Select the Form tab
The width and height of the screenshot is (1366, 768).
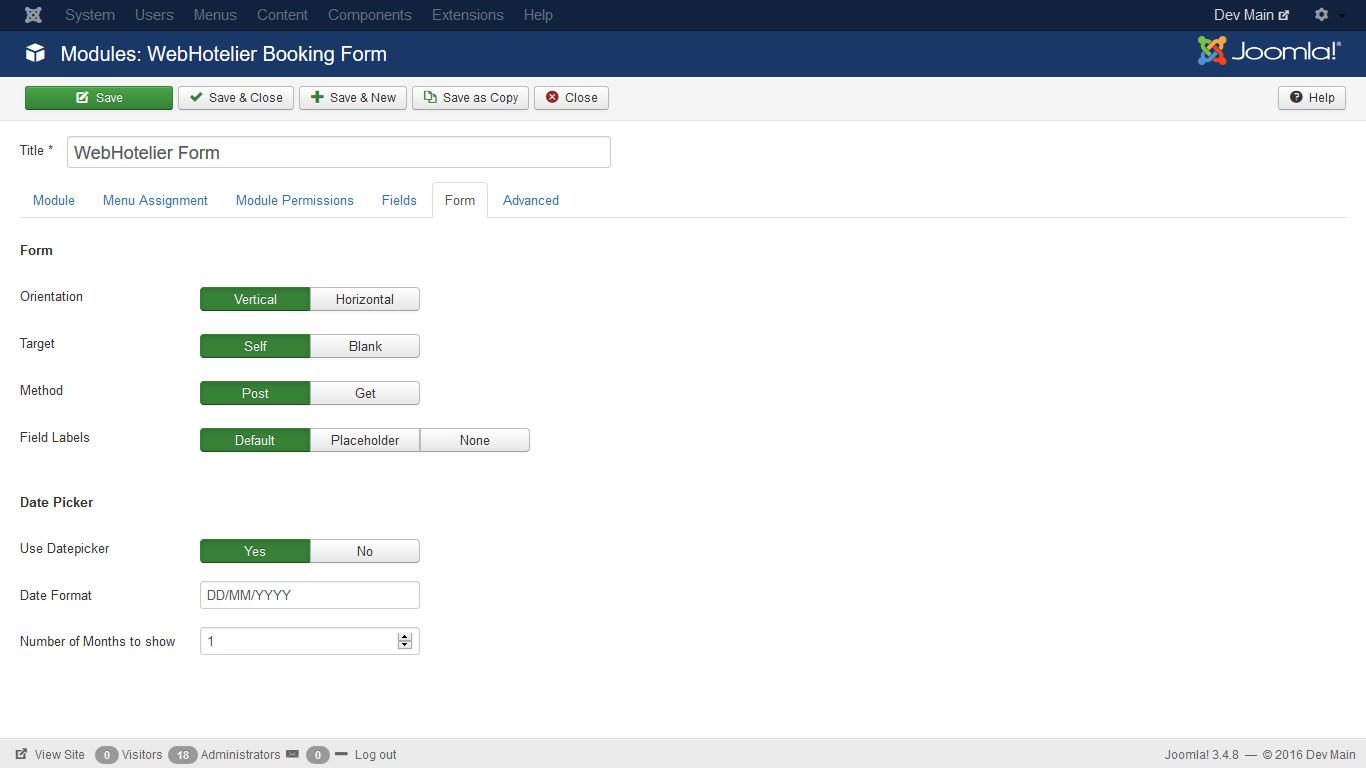(460, 200)
